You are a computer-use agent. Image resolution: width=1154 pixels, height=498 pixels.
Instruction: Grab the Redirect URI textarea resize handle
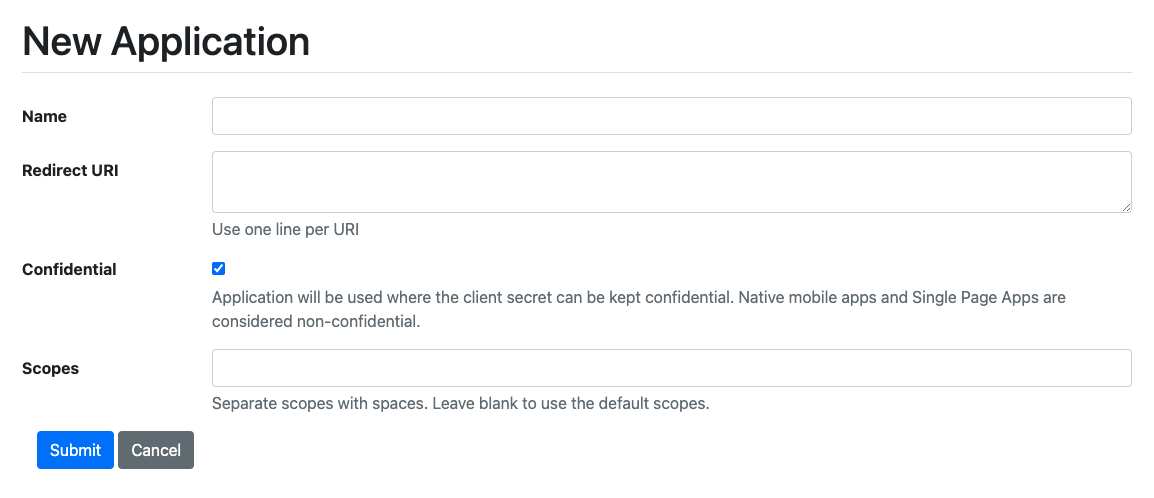(x=1126, y=207)
